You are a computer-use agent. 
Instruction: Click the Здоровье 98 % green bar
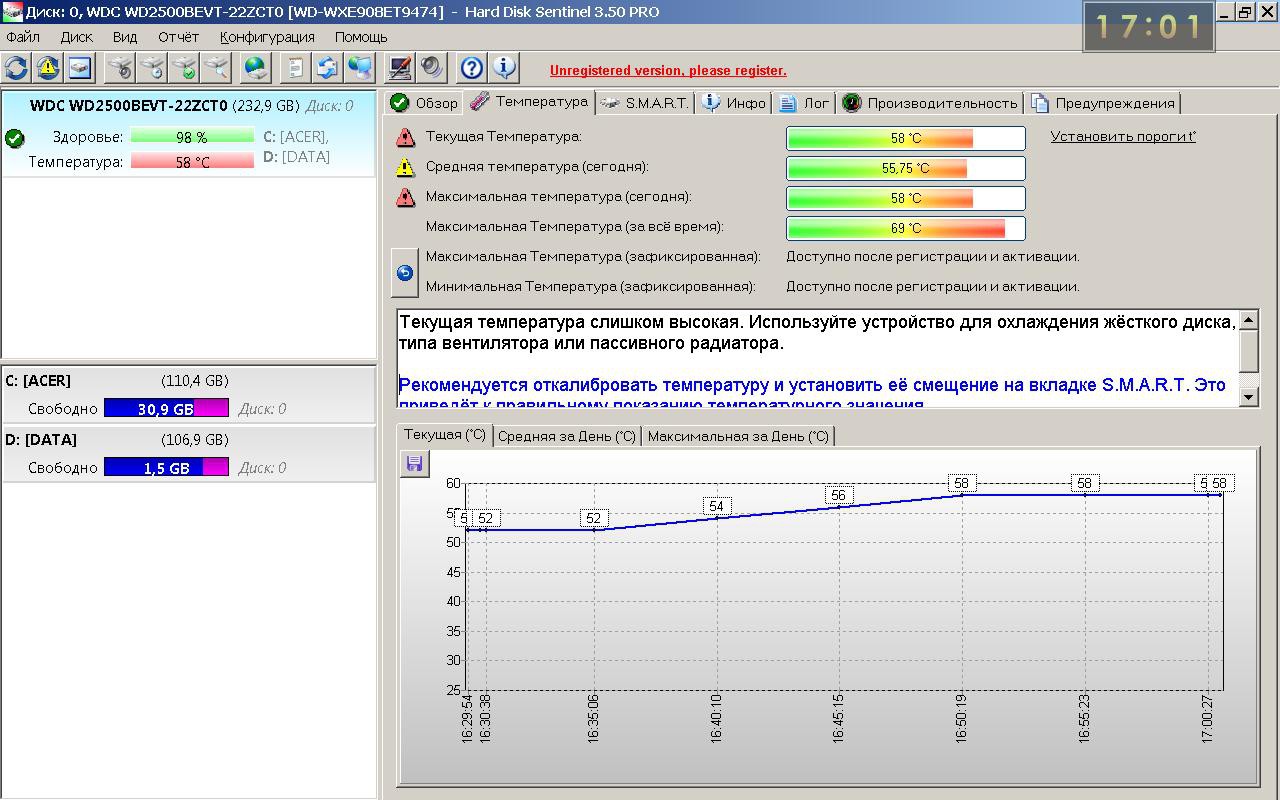point(192,137)
